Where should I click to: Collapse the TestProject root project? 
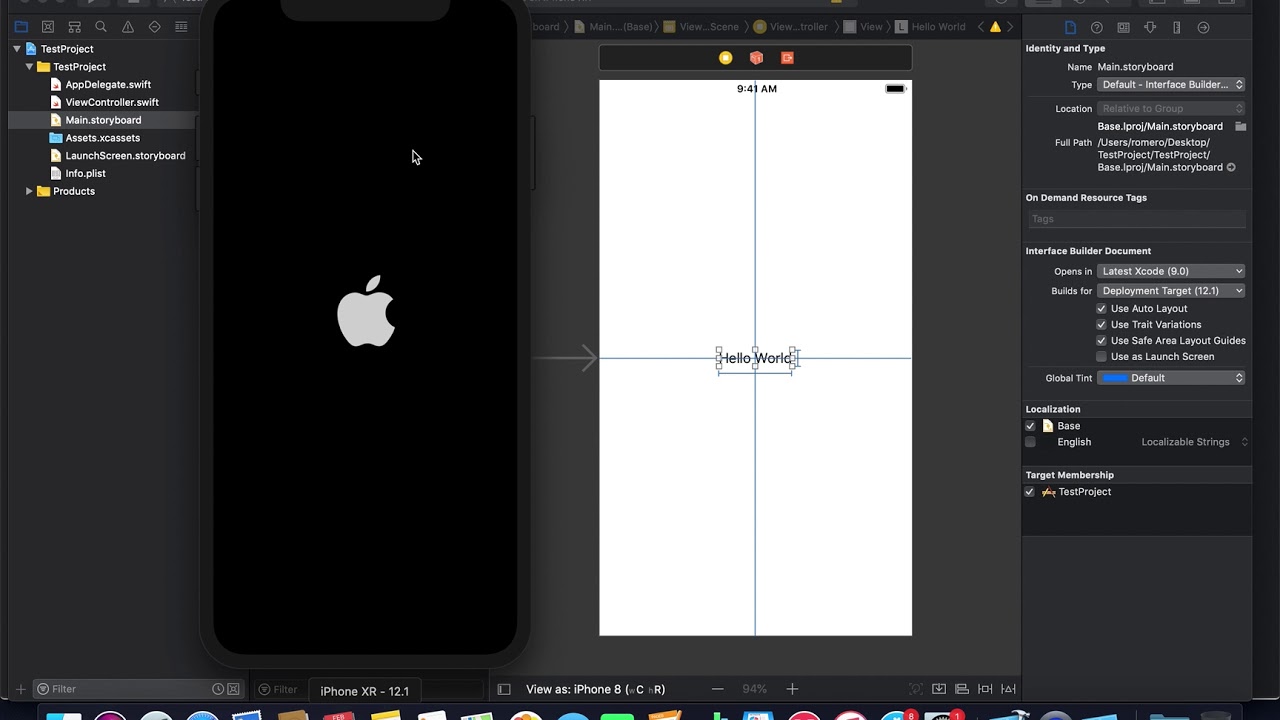(x=17, y=49)
